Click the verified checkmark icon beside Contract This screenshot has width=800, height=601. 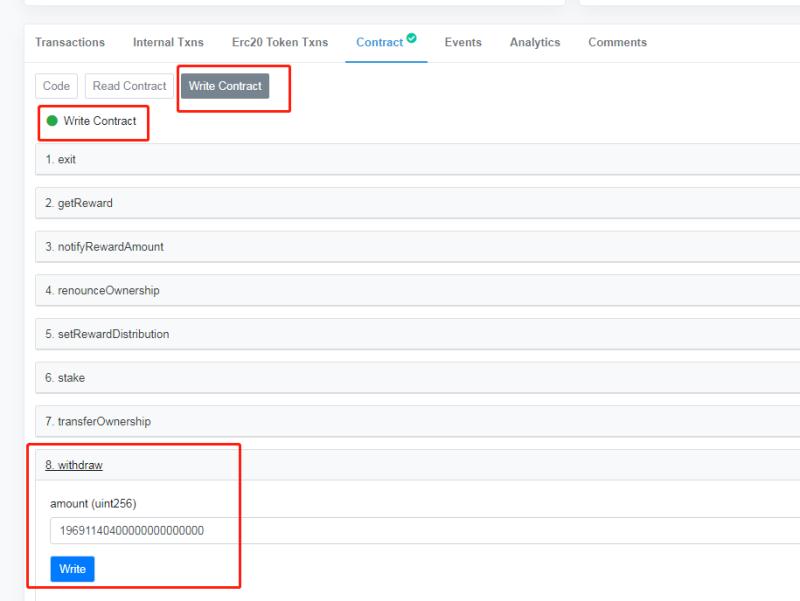pyautogui.click(x=412, y=38)
